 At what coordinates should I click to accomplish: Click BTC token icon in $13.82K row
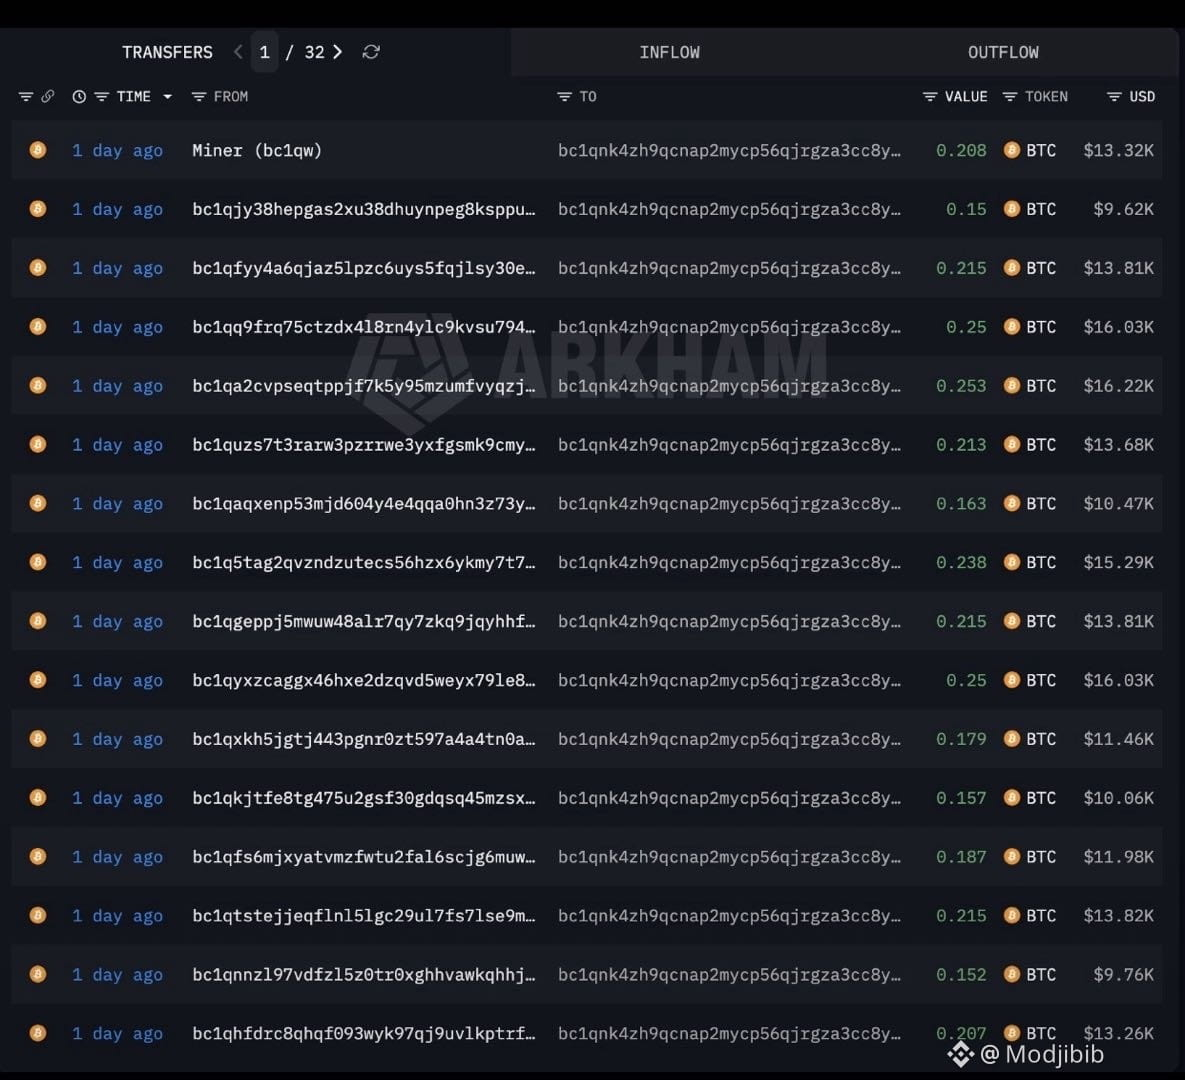point(1012,915)
